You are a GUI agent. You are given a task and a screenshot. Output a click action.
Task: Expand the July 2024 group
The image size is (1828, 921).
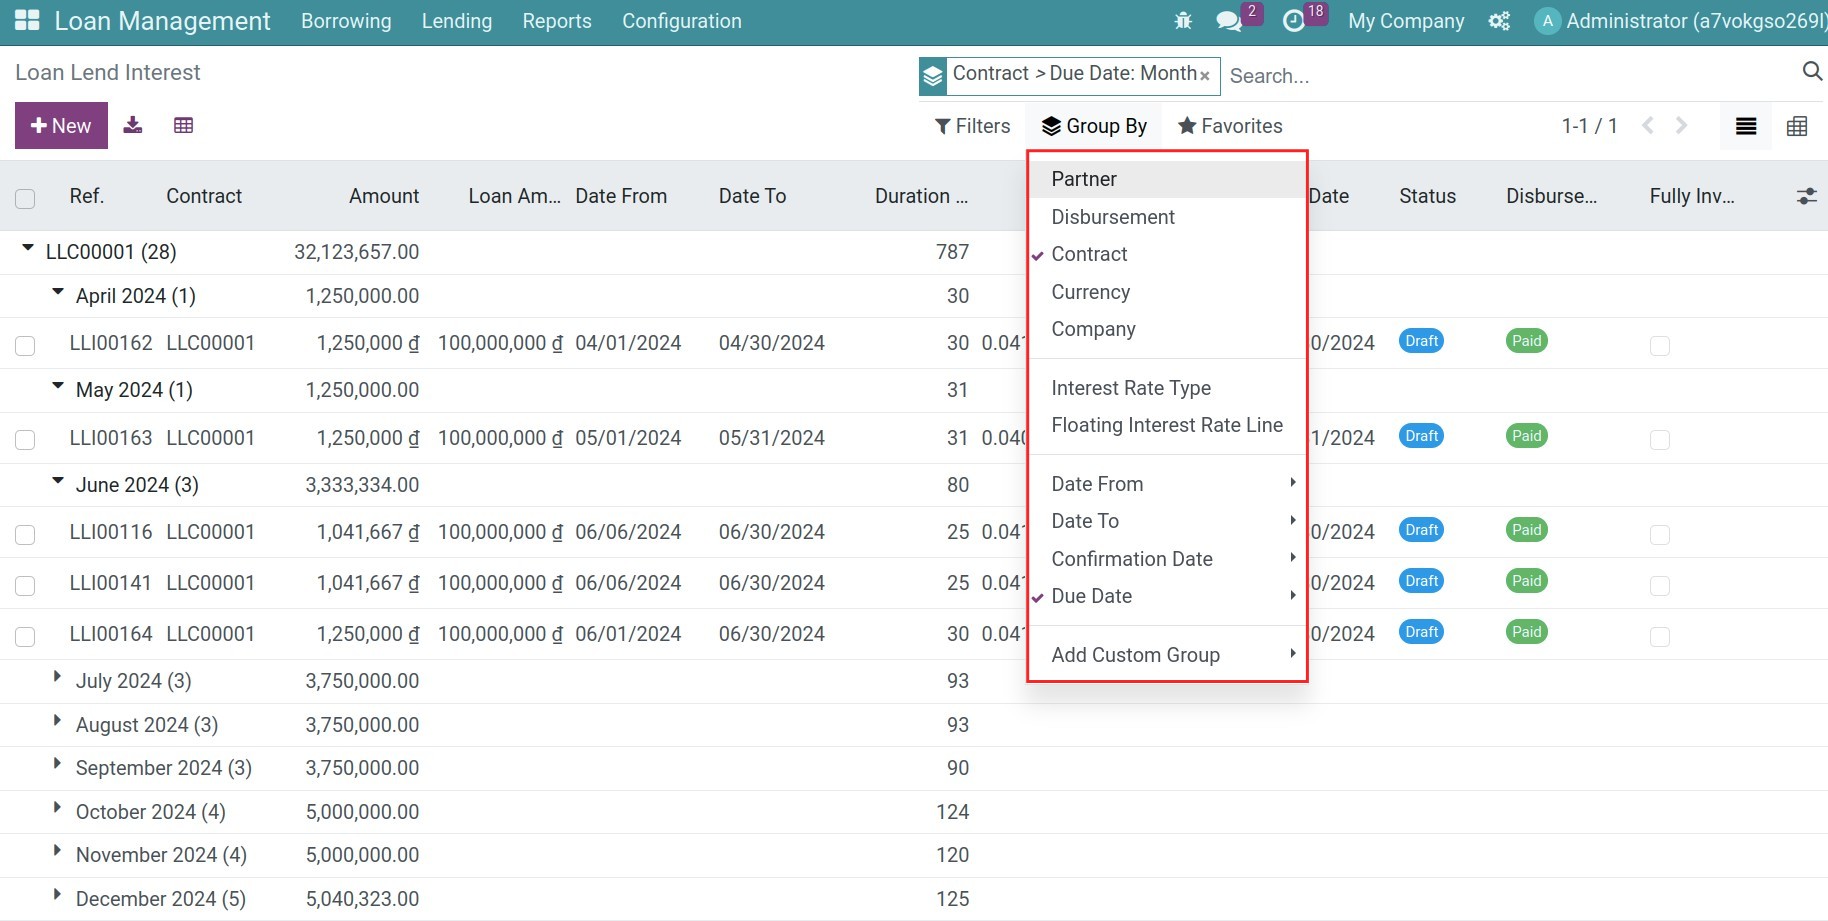click(58, 678)
